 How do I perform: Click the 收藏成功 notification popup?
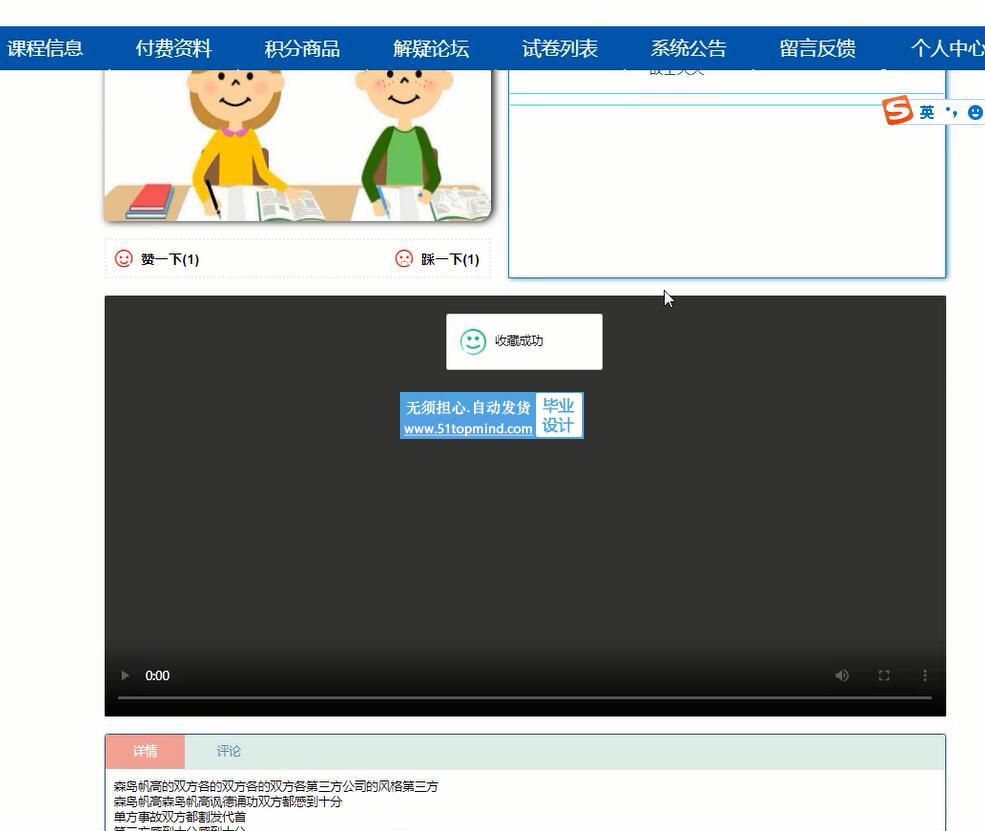pos(524,342)
